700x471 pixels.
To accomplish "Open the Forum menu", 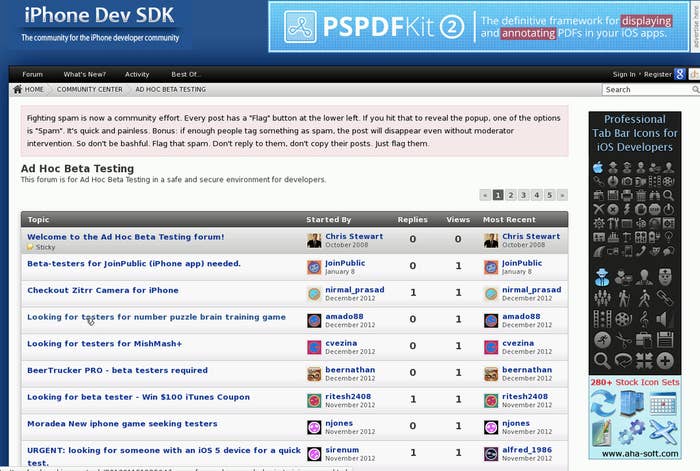I will [33, 74].
